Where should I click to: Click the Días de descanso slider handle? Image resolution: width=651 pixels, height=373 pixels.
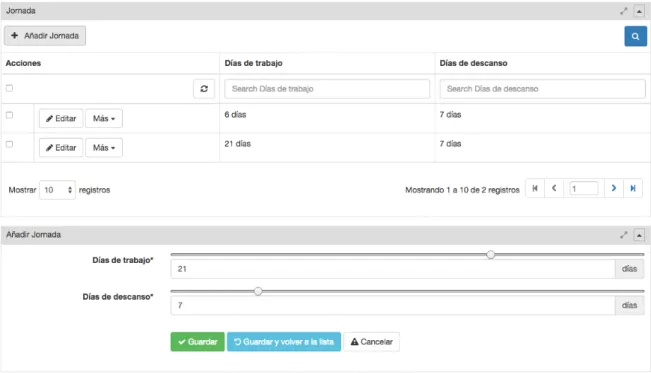[258, 291]
